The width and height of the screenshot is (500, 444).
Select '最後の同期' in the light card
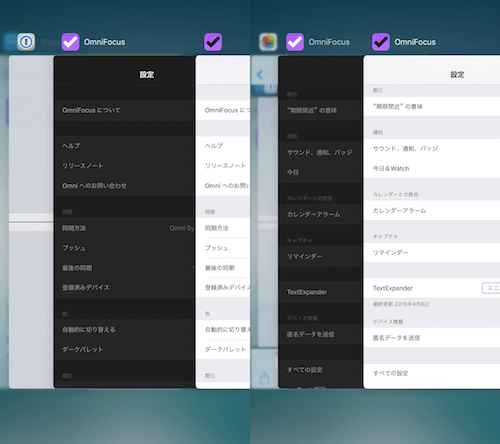coord(223,268)
